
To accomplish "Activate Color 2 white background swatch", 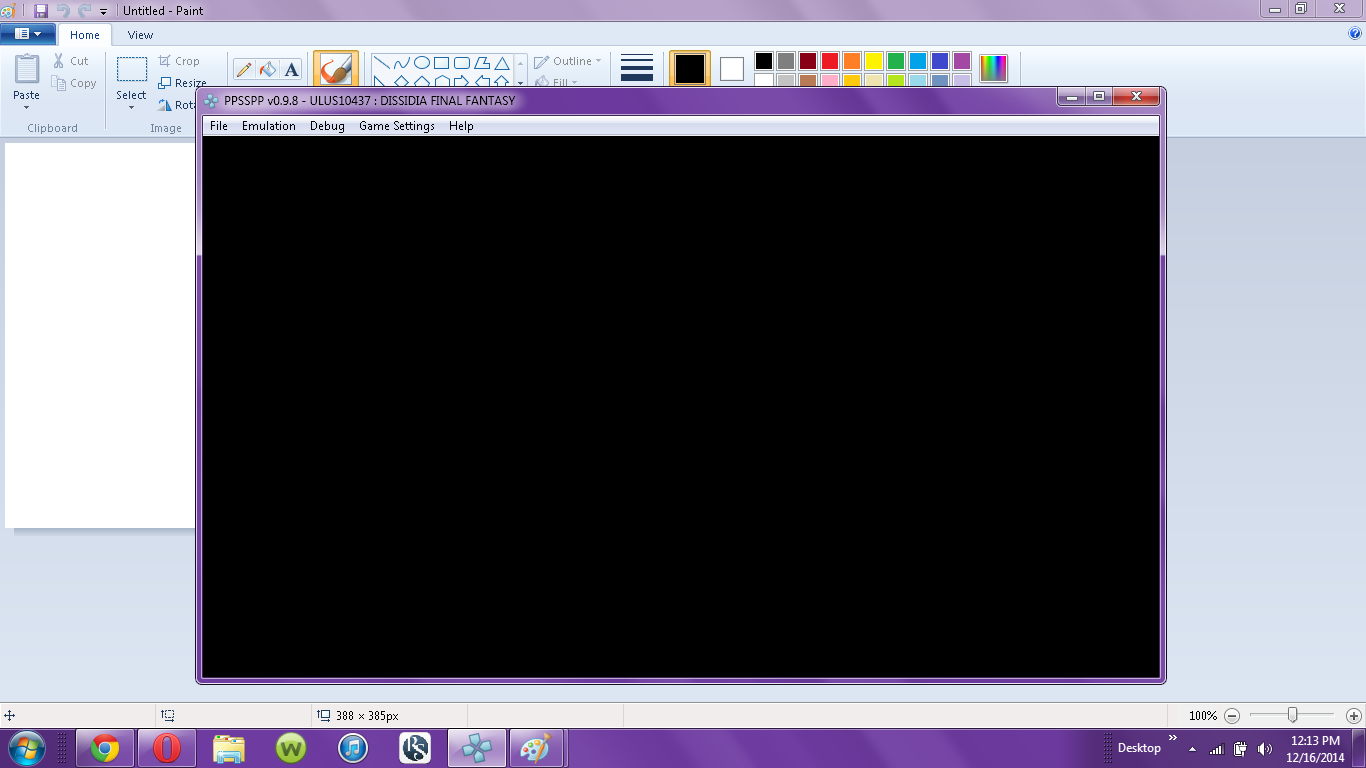I will [x=732, y=69].
